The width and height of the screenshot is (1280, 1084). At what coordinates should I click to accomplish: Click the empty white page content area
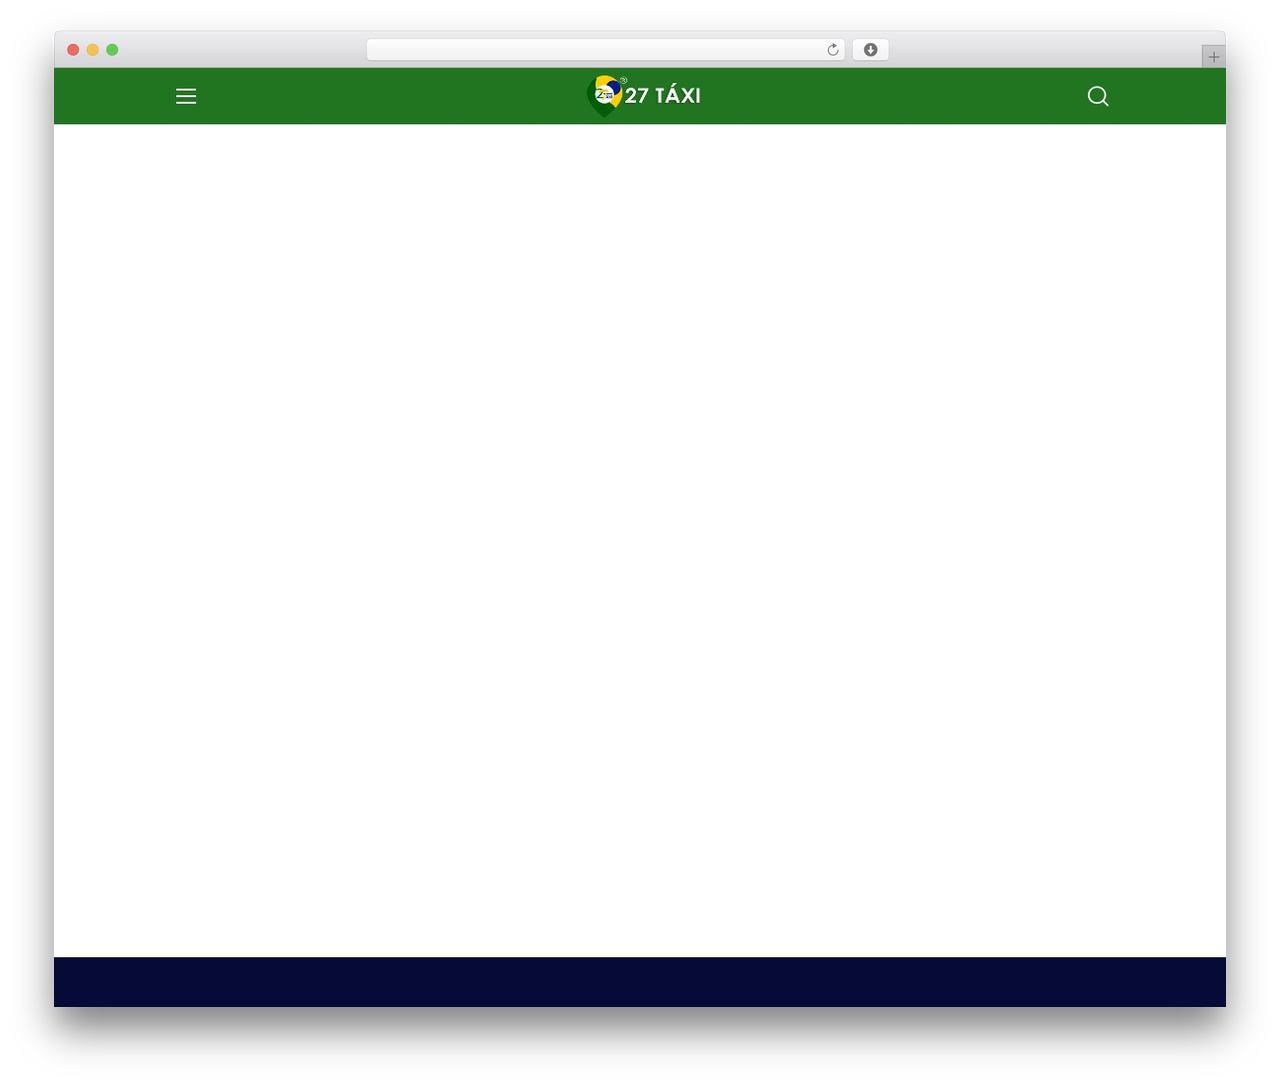(640, 540)
